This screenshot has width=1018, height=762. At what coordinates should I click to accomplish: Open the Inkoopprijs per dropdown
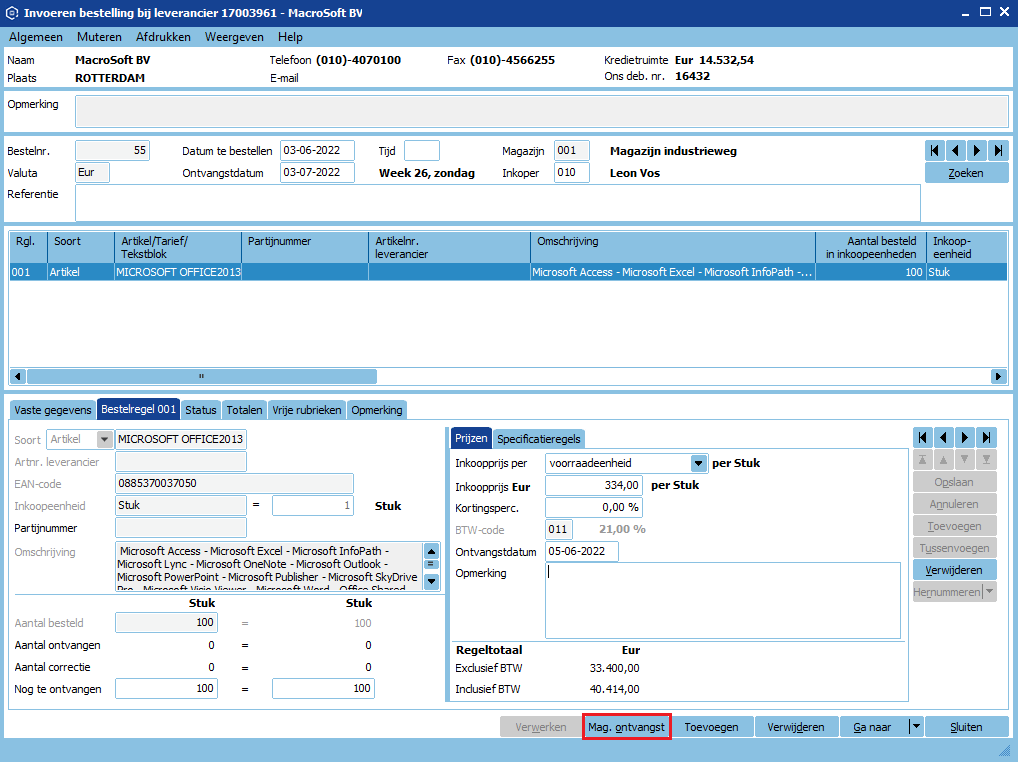(x=698, y=463)
